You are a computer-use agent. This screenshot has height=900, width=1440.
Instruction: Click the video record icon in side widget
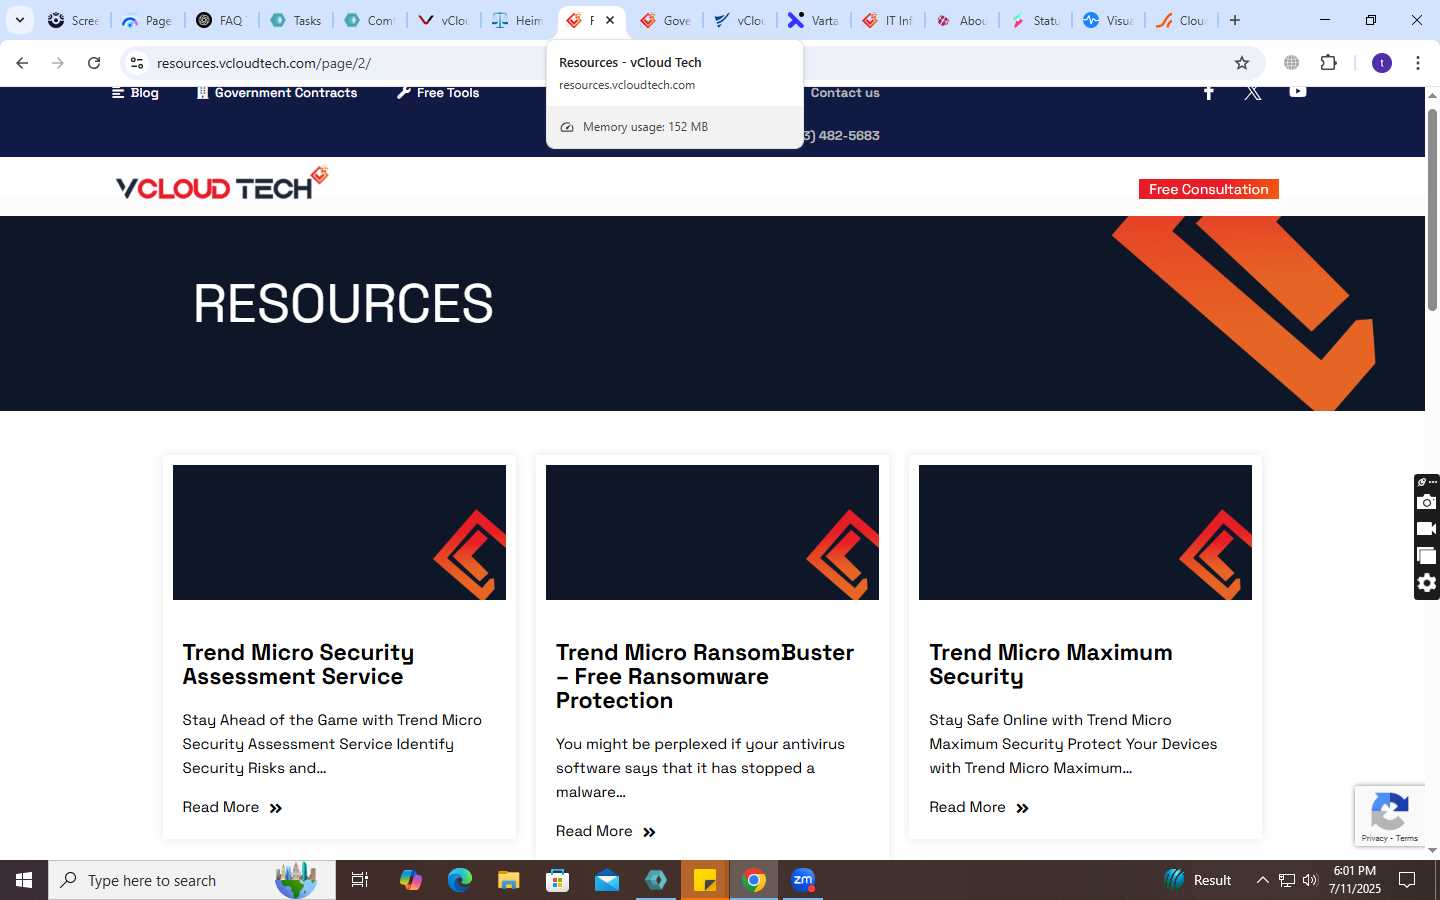click(1427, 529)
